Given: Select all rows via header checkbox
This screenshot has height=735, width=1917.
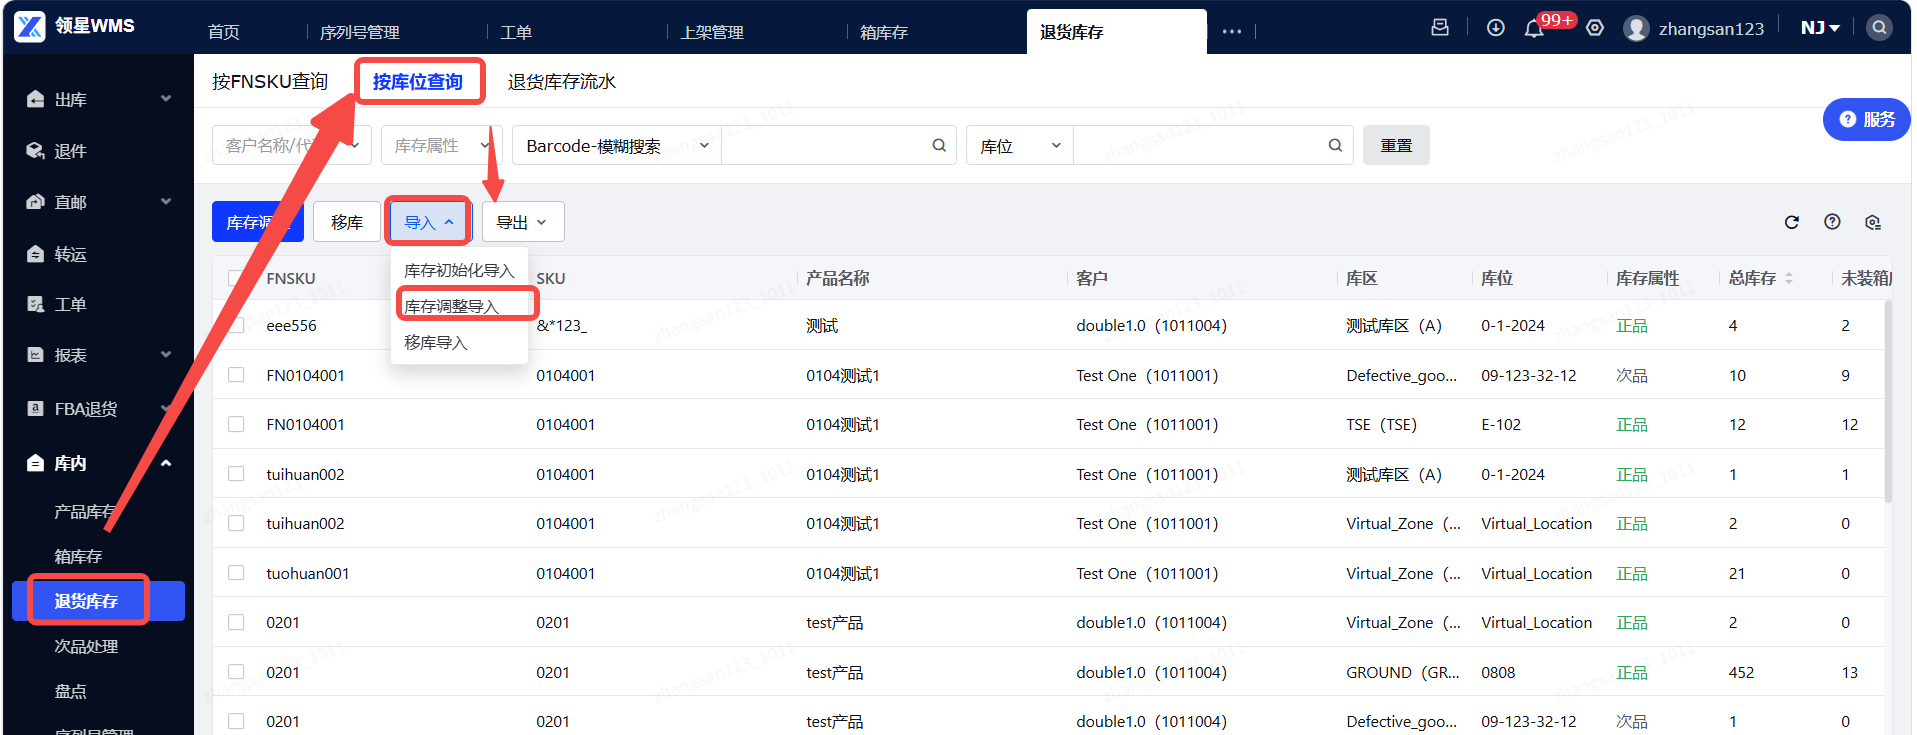Looking at the screenshot, I should 236,278.
